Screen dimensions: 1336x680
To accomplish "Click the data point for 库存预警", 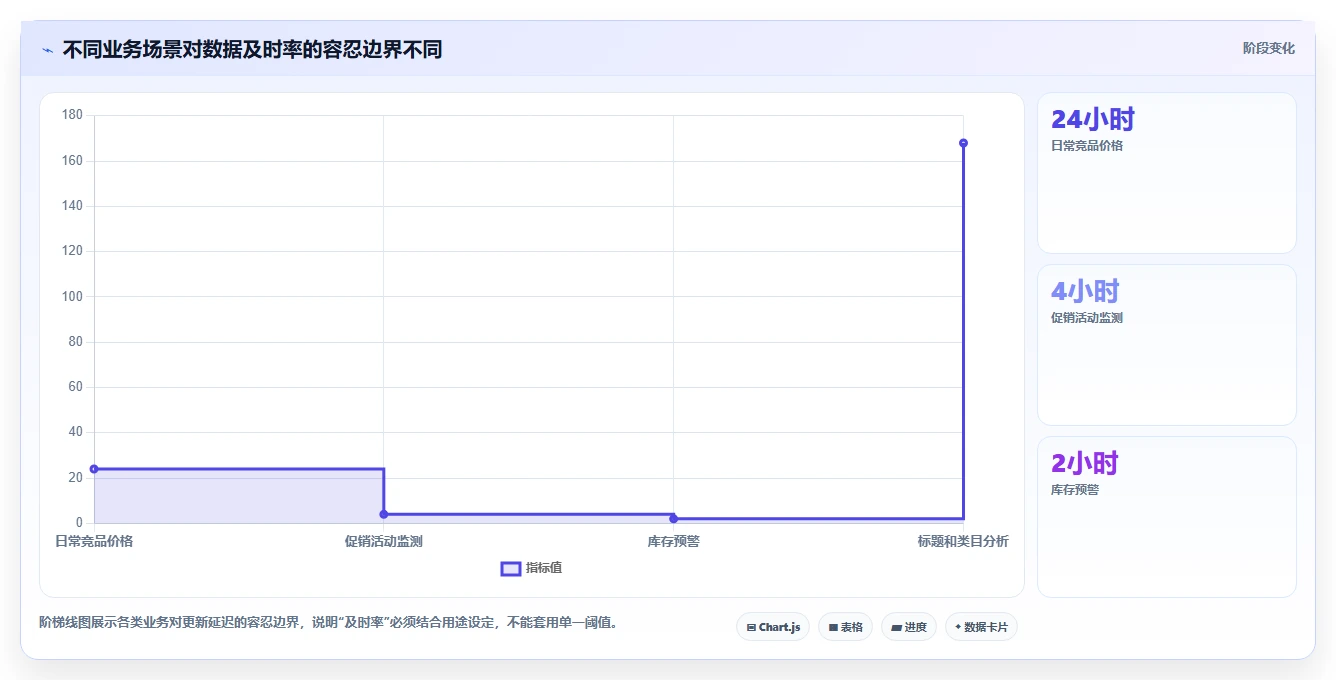I will pos(673,518).
